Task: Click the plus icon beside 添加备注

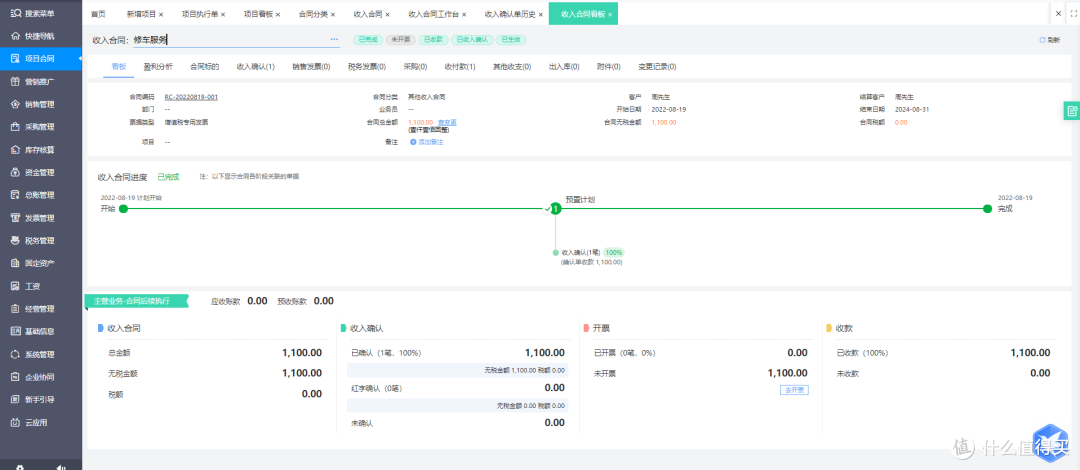Action: (x=413, y=142)
